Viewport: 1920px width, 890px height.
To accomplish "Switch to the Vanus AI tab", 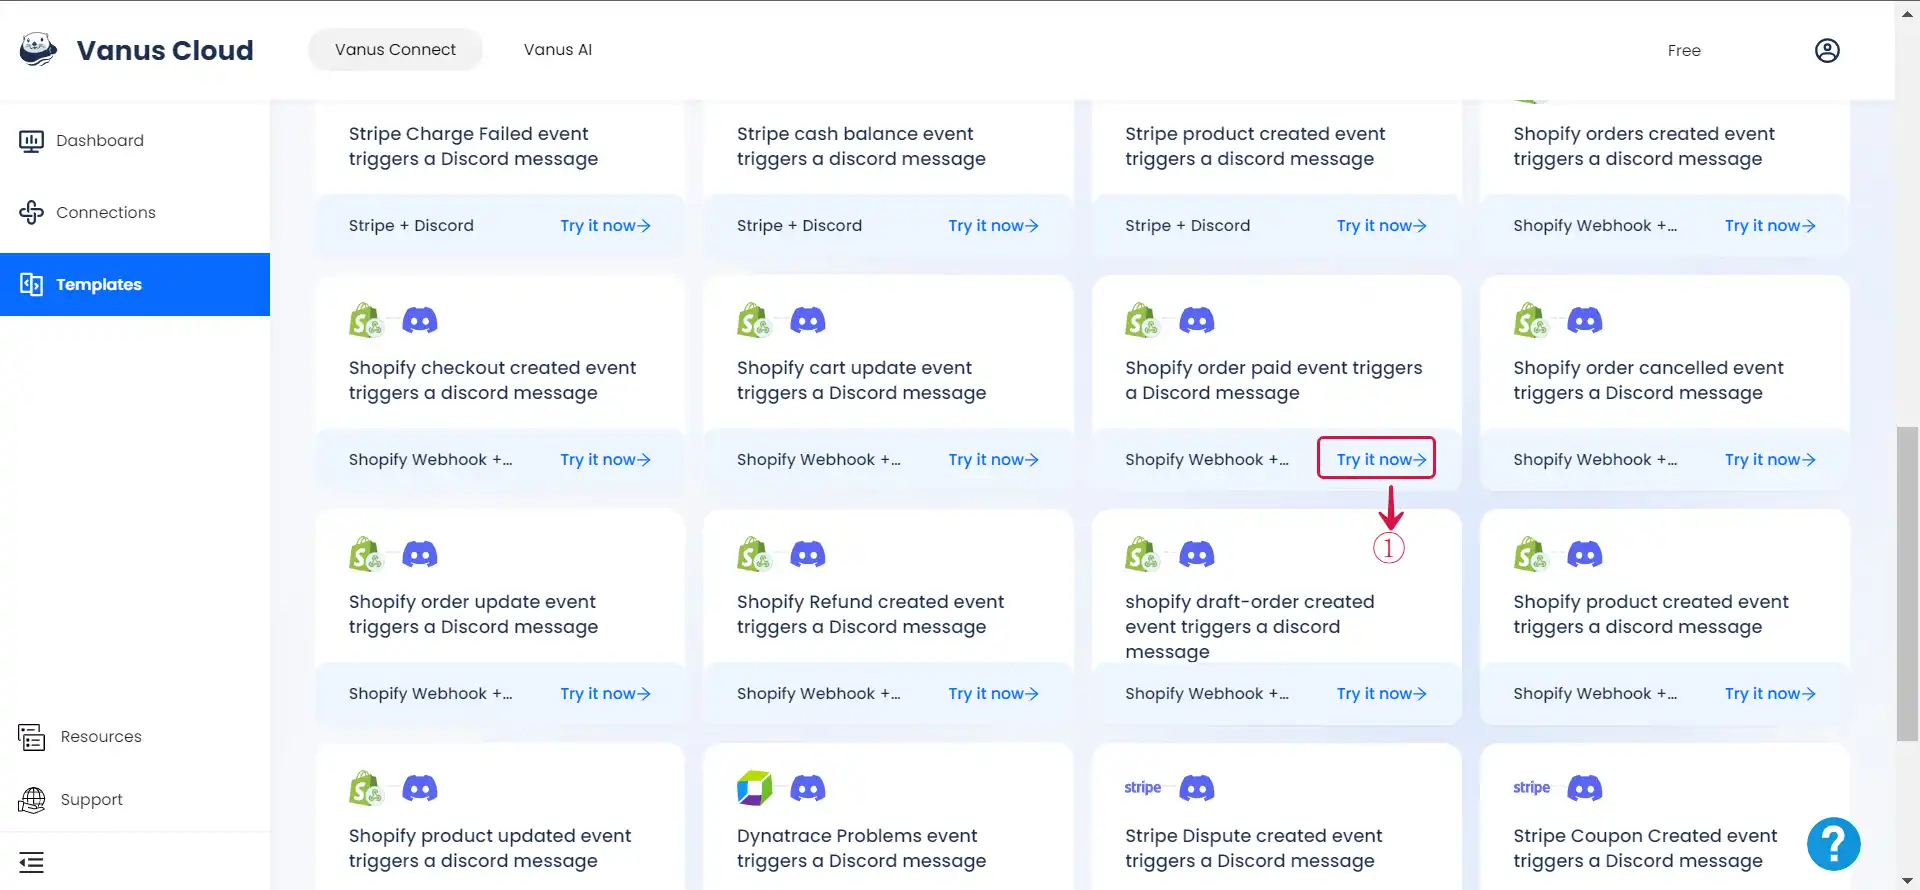I will point(558,50).
